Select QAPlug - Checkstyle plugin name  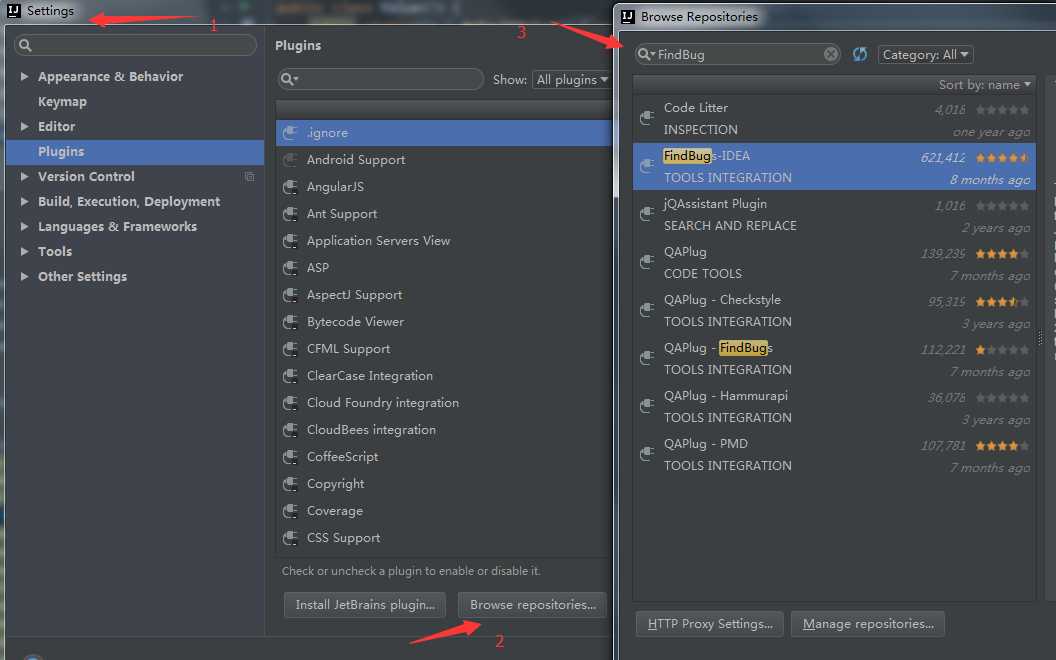pos(722,300)
